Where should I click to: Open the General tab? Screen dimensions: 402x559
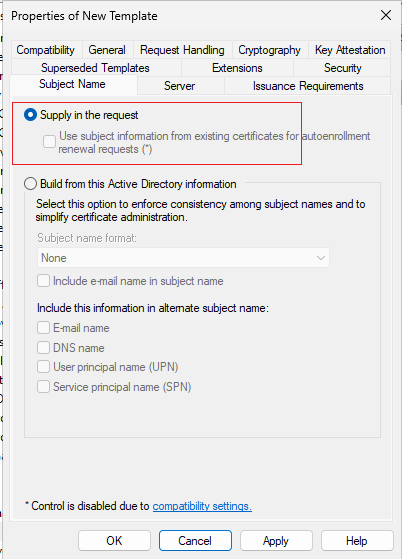(x=107, y=50)
